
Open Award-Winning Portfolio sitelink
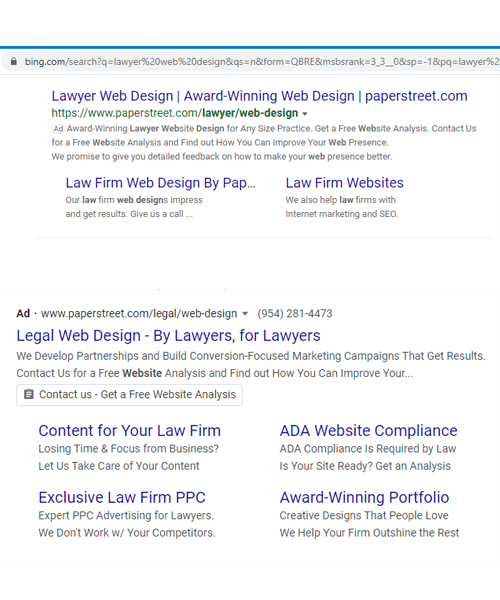(364, 497)
